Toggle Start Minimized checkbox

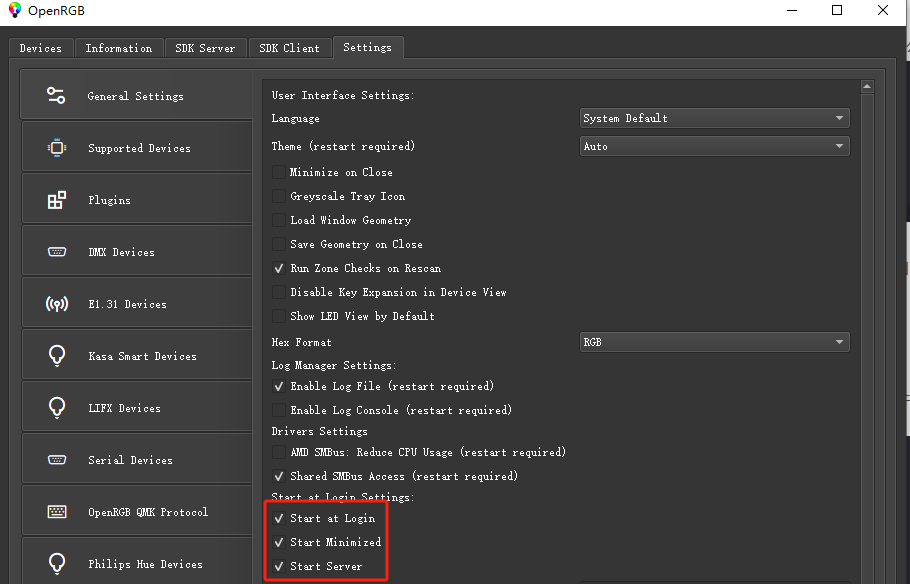(279, 542)
